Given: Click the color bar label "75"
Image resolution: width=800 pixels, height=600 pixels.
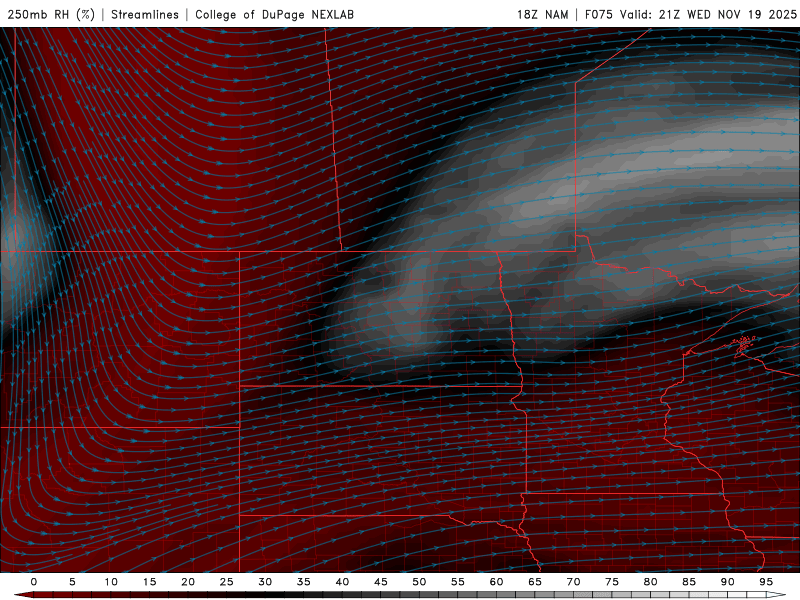Looking at the screenshot, I should (x=612, y=582).
